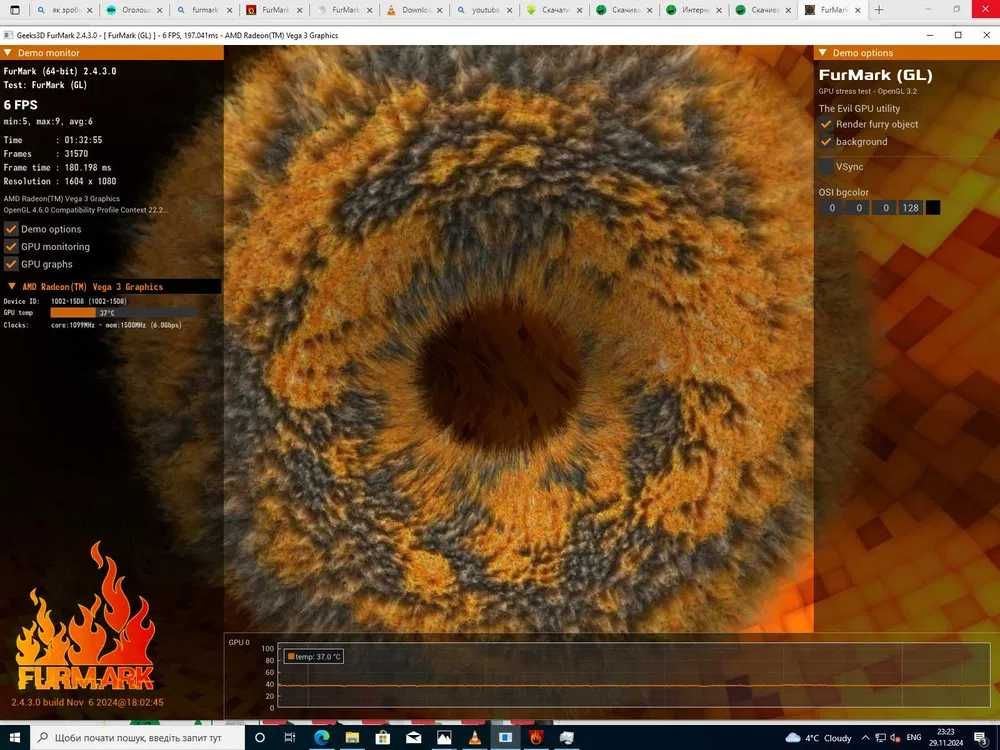The width and height of the screenshot is (1000, 750).
Task: Click the OSI bgcolor alpha field showing 128
Action: 910,207
